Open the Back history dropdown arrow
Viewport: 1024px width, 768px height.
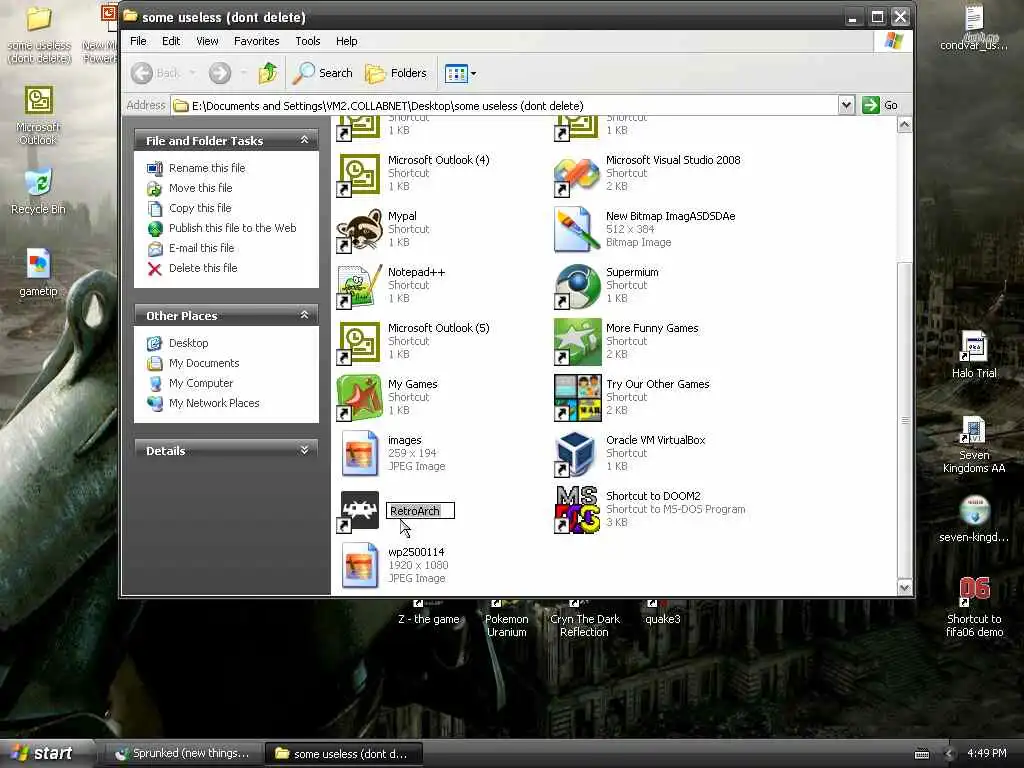(192, 73)
